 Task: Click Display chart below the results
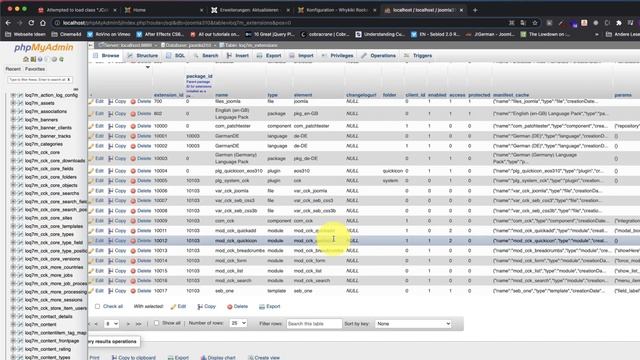(x=218, y=358)
